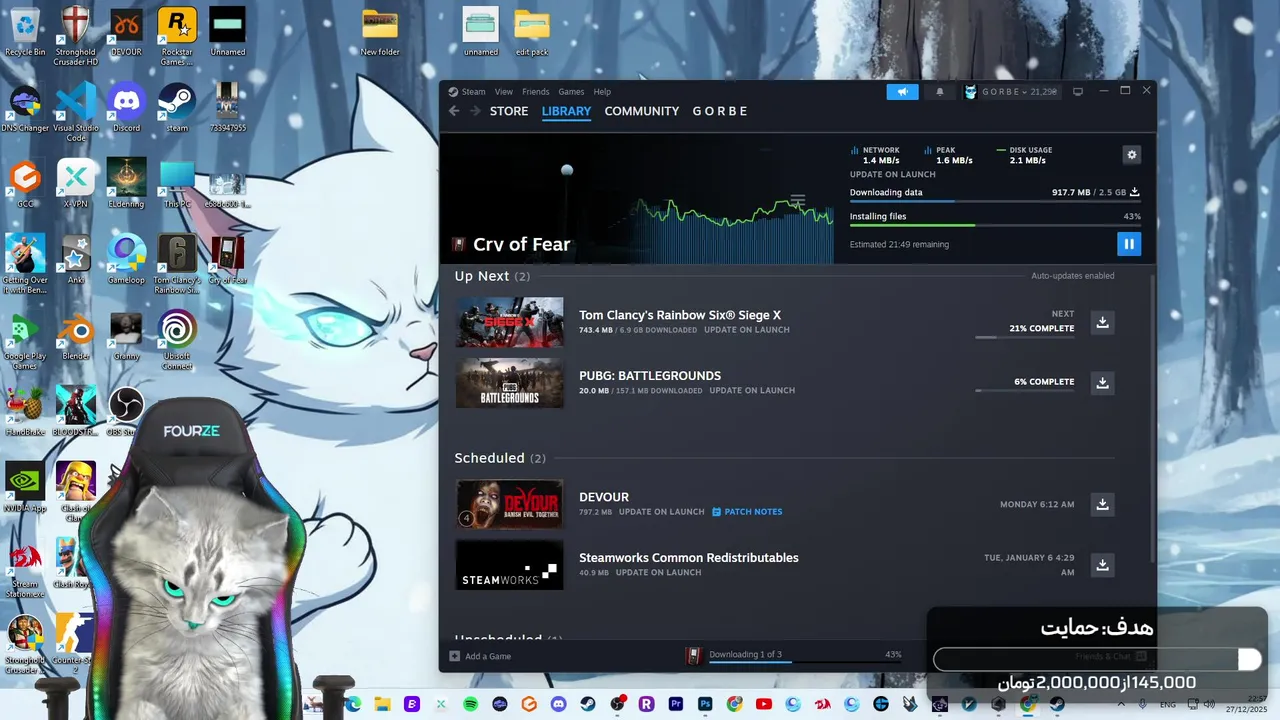Select the Ubisoft Connect desktop icon
Image resolution: width=1280 pixels, height=720 pixels.
pyautogui.click(x=177, y=340)
